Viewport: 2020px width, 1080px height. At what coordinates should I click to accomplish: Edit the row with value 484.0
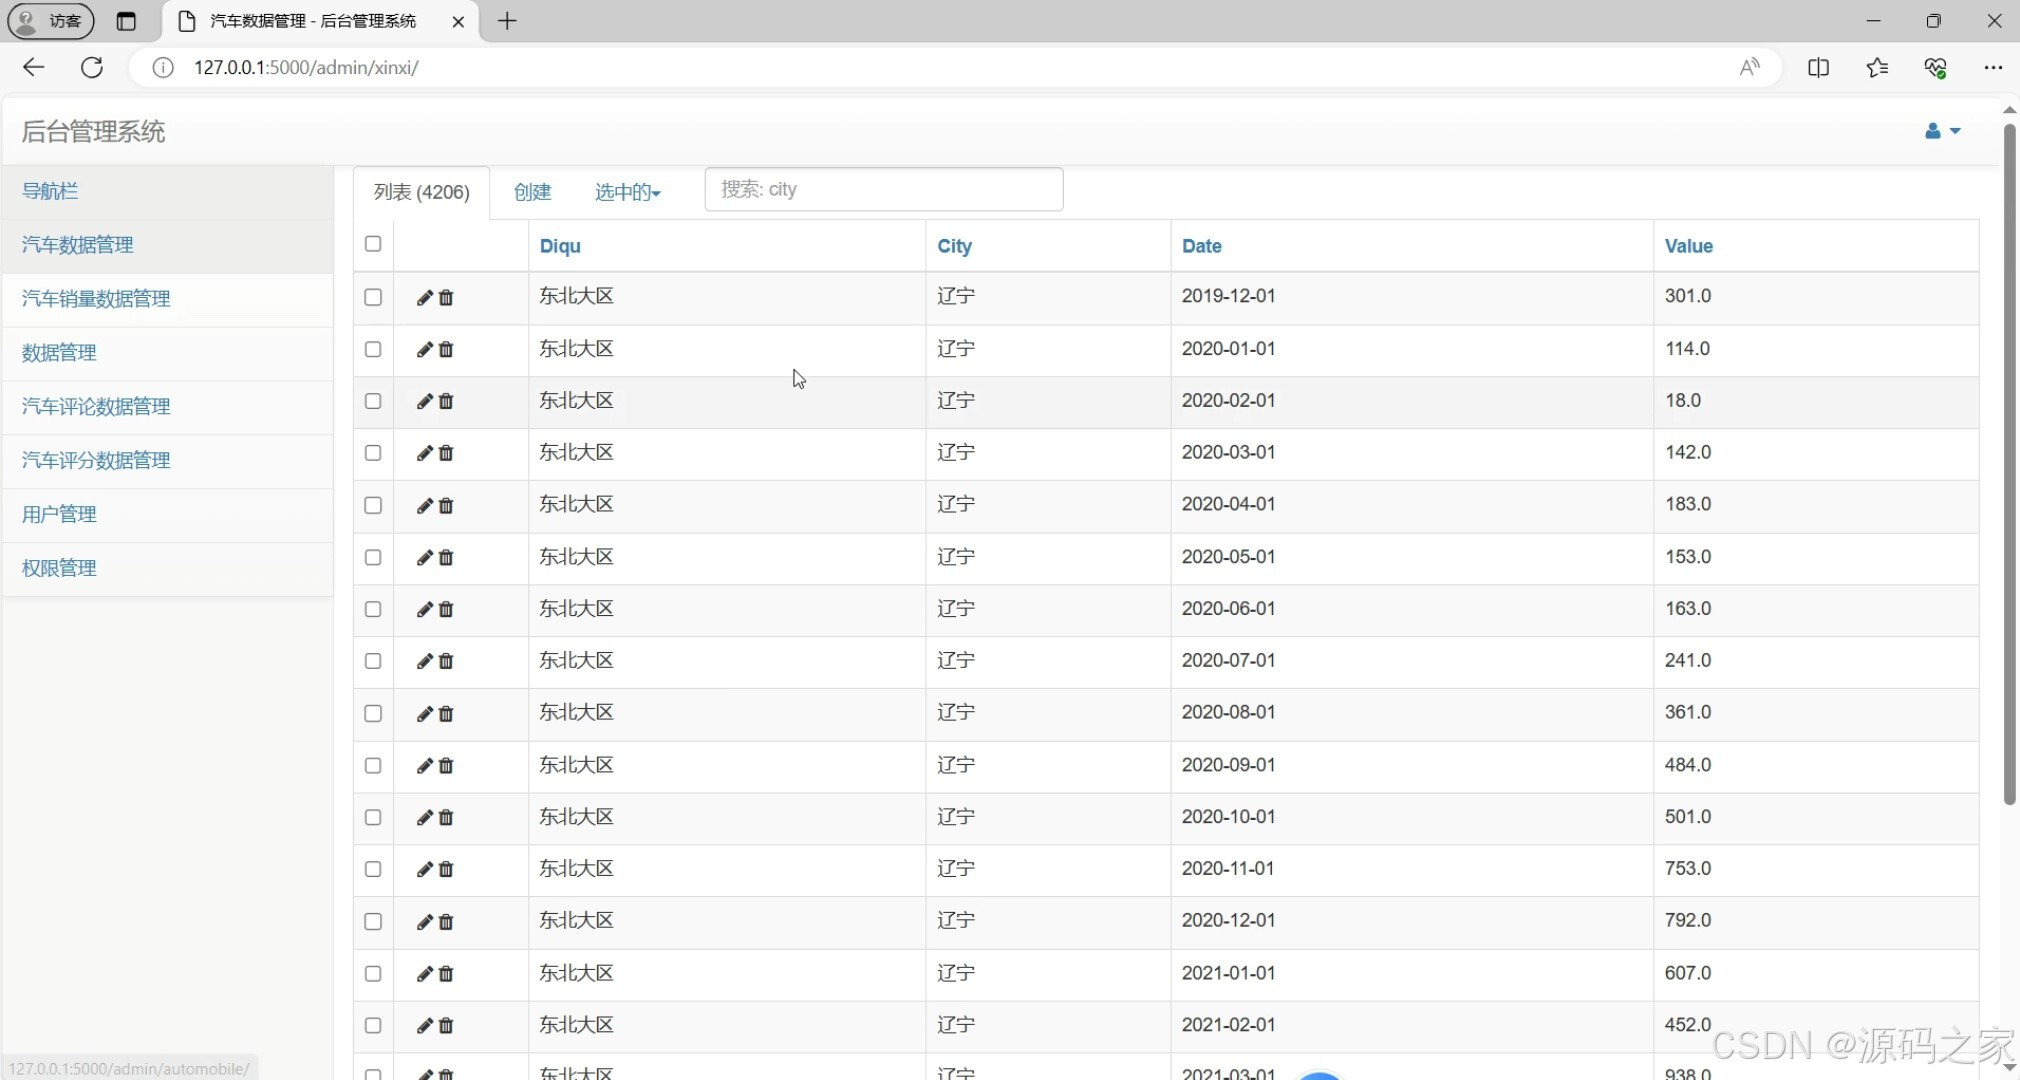[x=424, y=765]
